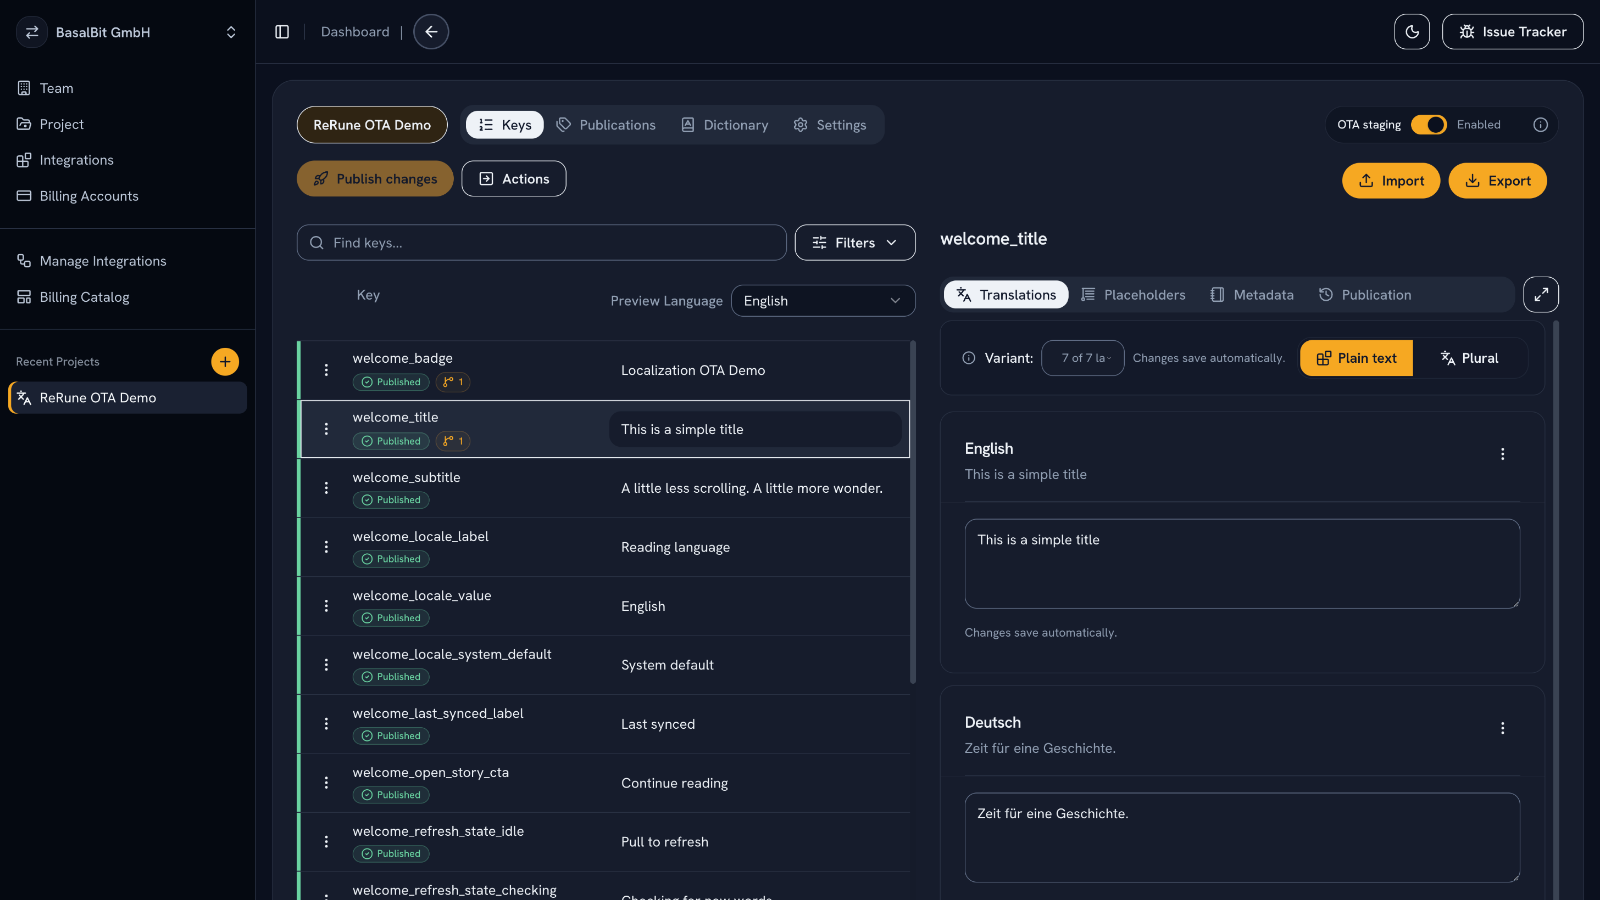Open Project in the sidebar

[127, 124]
